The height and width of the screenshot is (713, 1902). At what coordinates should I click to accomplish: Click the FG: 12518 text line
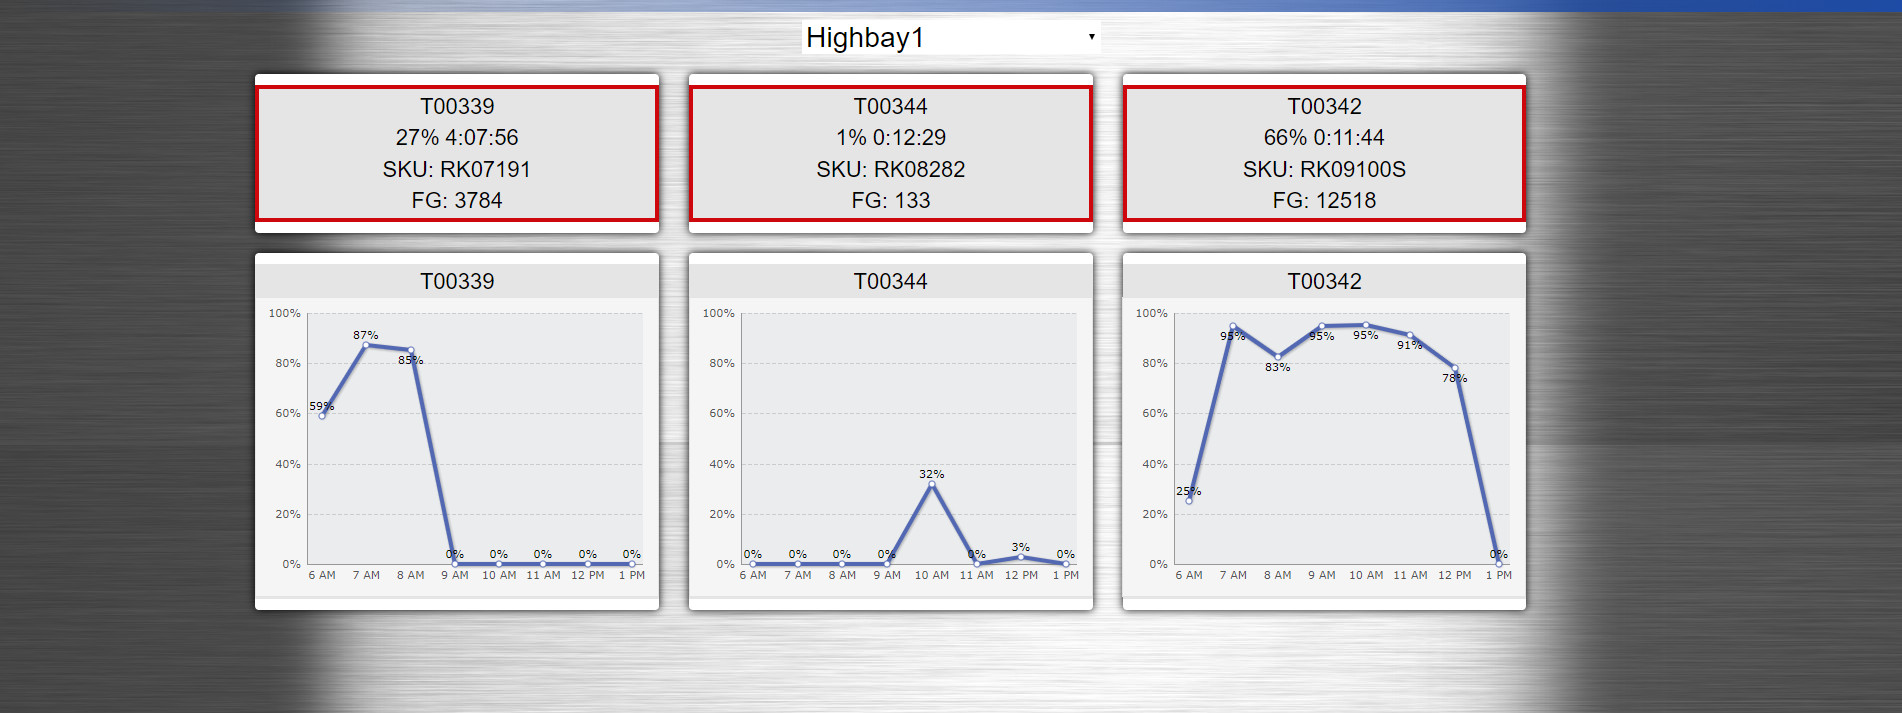(1324, 200)
